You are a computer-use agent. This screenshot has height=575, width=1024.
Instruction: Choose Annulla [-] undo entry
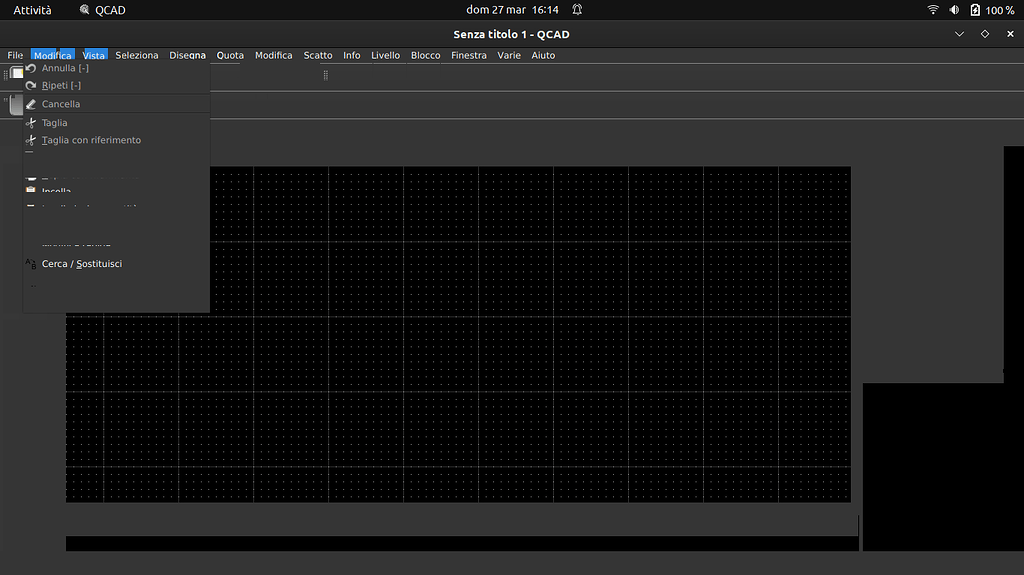(116, 68)
